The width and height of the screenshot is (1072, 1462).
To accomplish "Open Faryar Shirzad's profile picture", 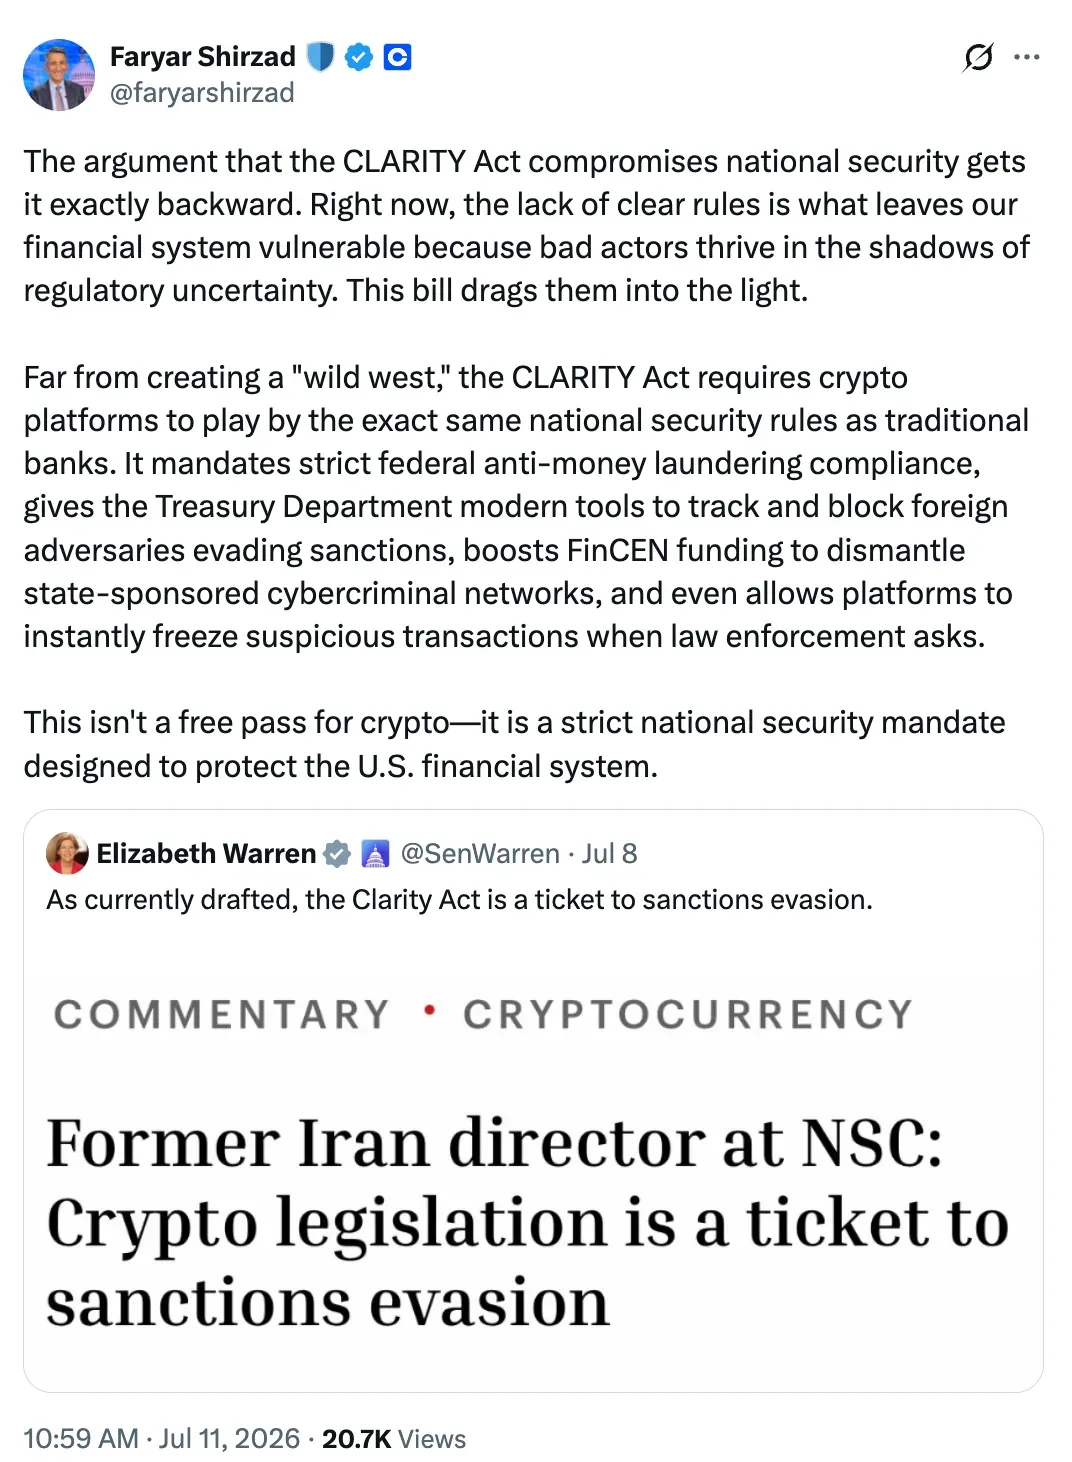I will click(x=59, y=75).
